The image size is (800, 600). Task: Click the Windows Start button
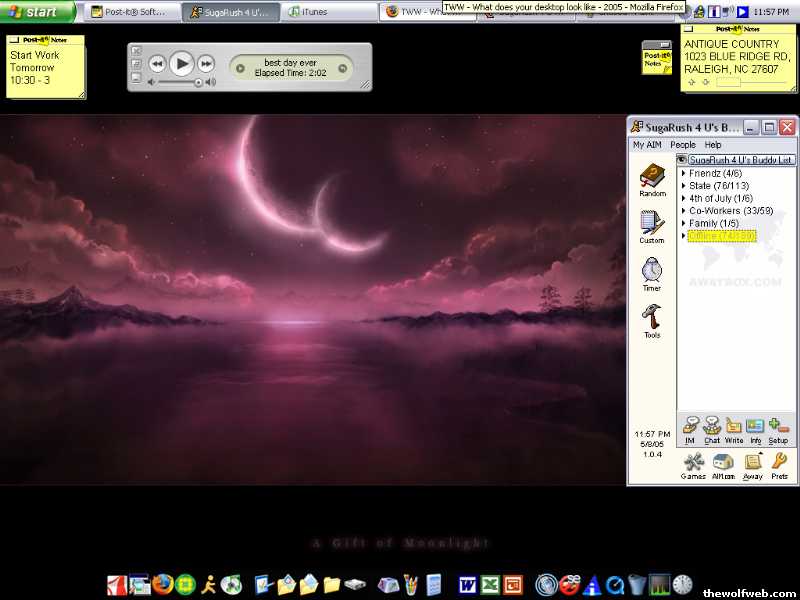pyautogui.click(x=37, y=12)
